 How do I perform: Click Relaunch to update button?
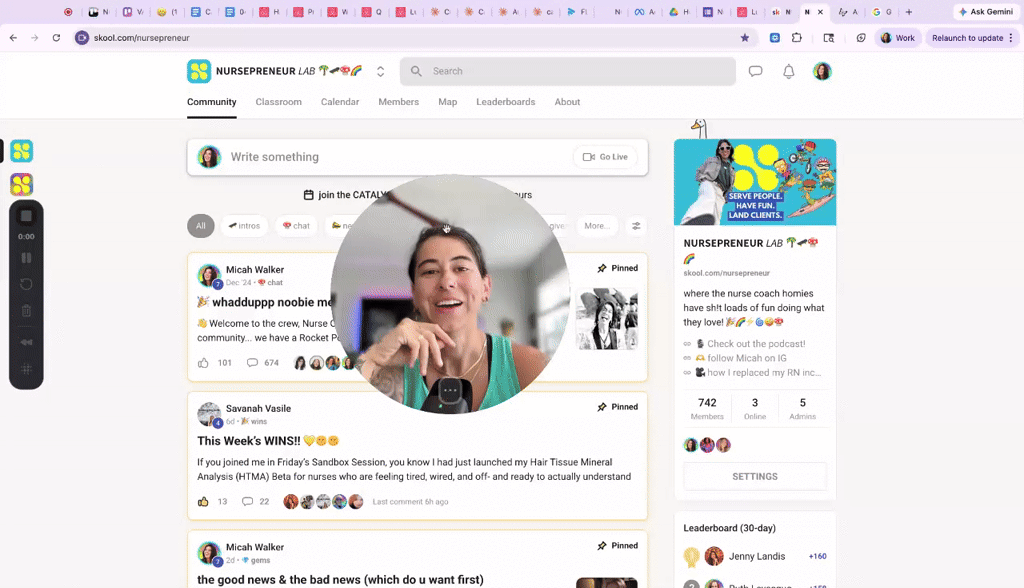tap(972, 38)
